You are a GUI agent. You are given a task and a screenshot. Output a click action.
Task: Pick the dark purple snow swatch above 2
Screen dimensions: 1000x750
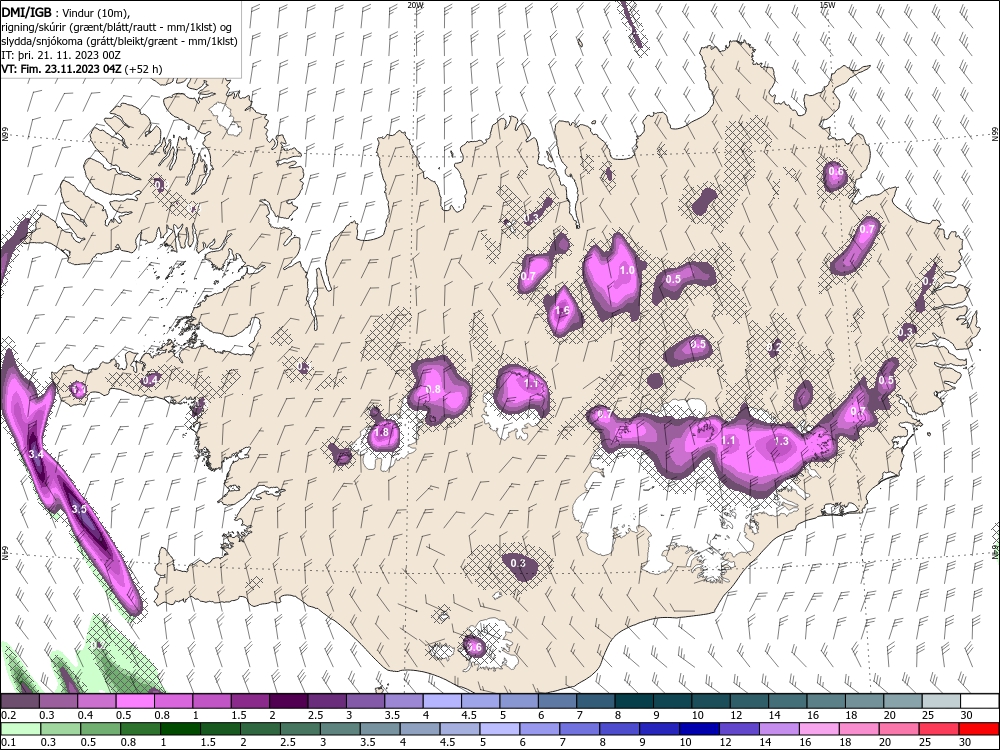[x=288, y=702]
